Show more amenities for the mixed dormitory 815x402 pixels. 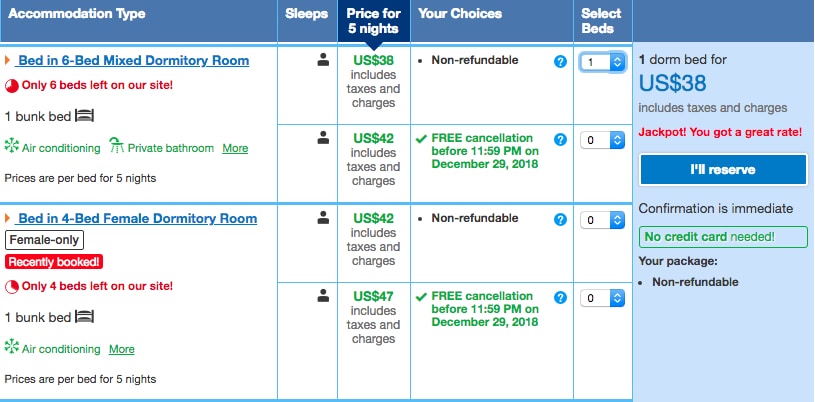point(235,148)
